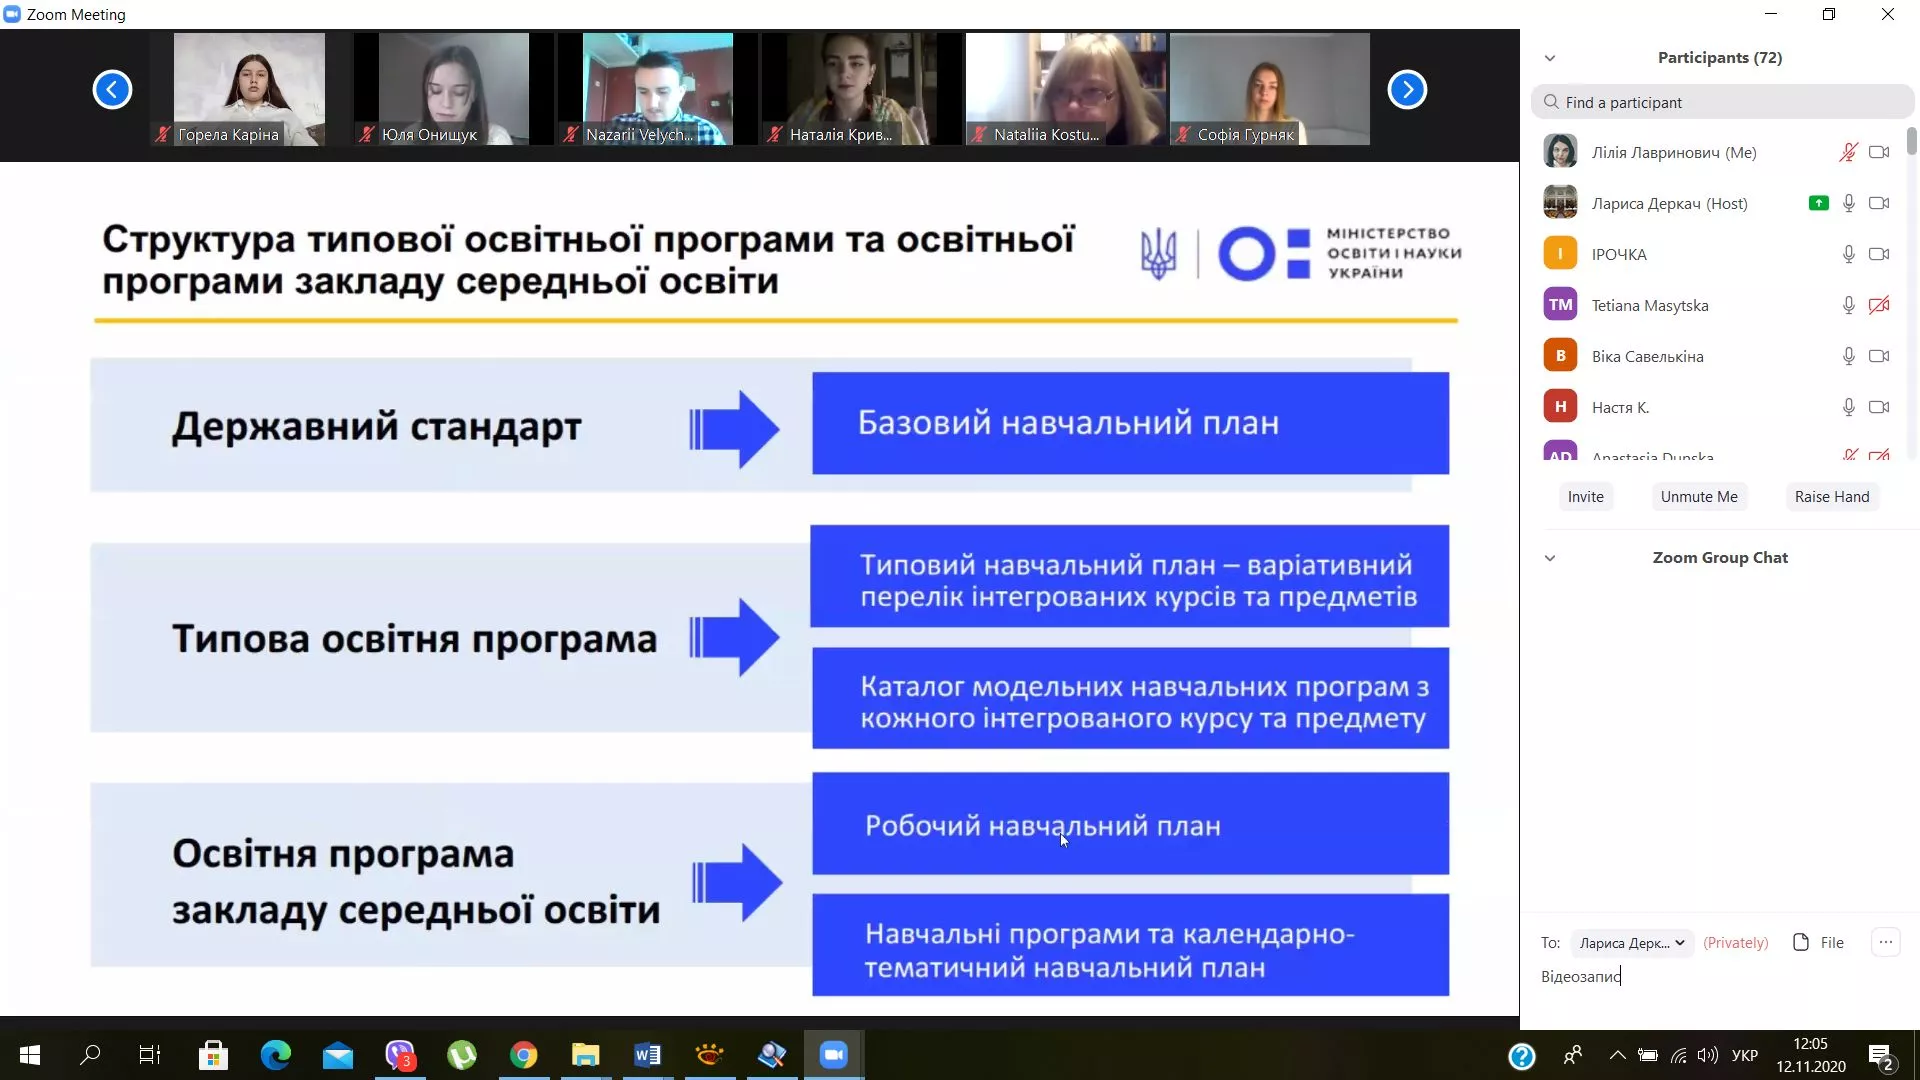Viewport: 1920px width, 1080px height.
Task: Click the Zoom Meeting icon in the title bar
Action: coord(12,13)
